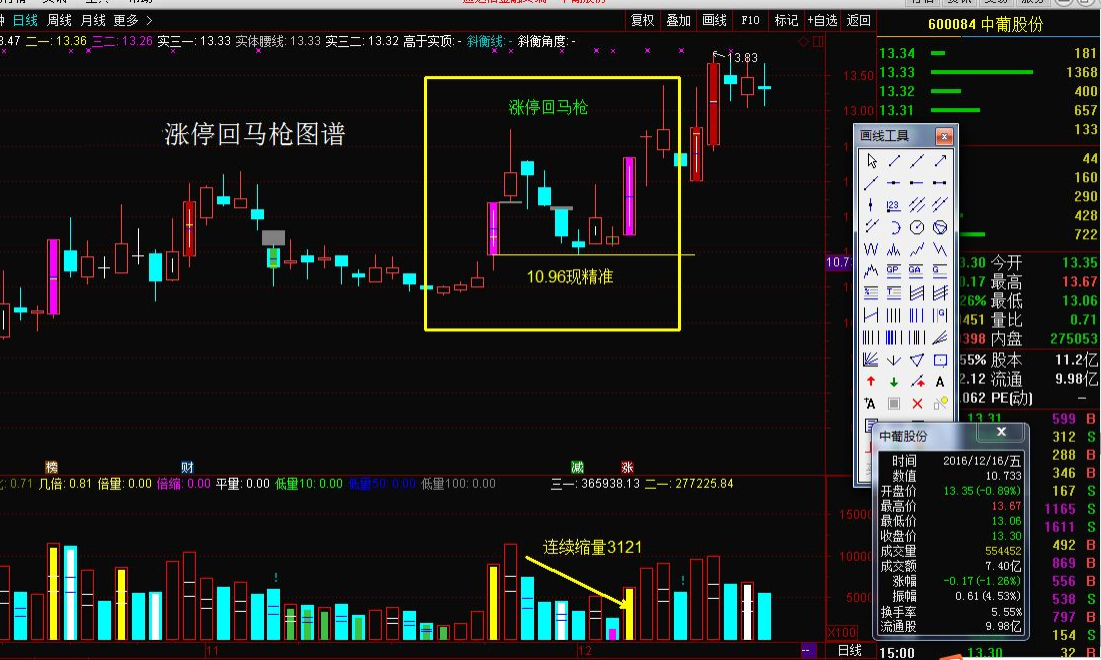1101x660 pixels.
Task: Click the 返回 back button
Action: (x=859, y=21)
